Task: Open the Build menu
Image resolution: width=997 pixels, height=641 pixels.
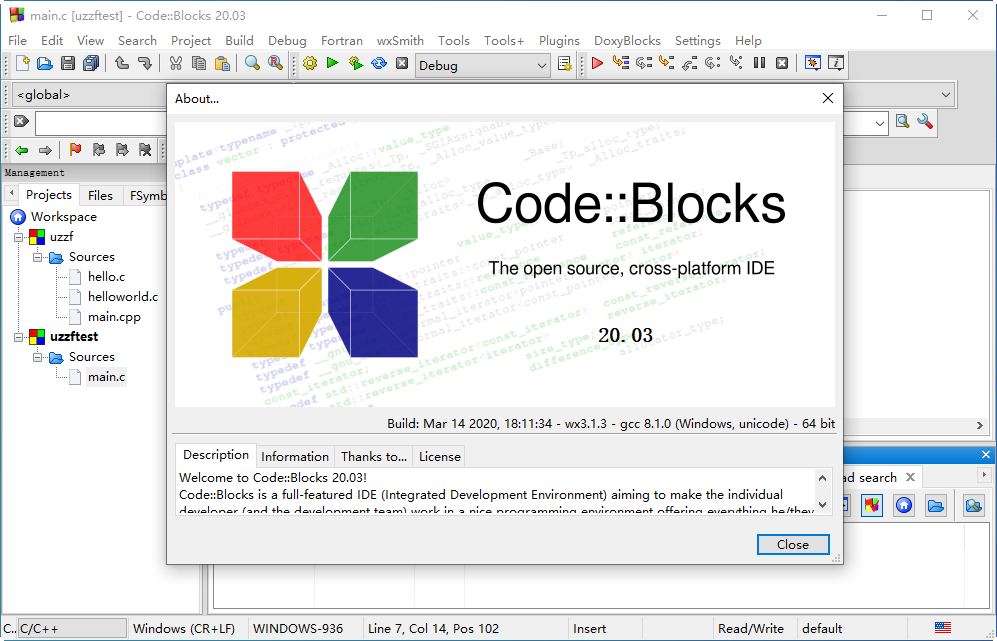Action: point(239,41)
